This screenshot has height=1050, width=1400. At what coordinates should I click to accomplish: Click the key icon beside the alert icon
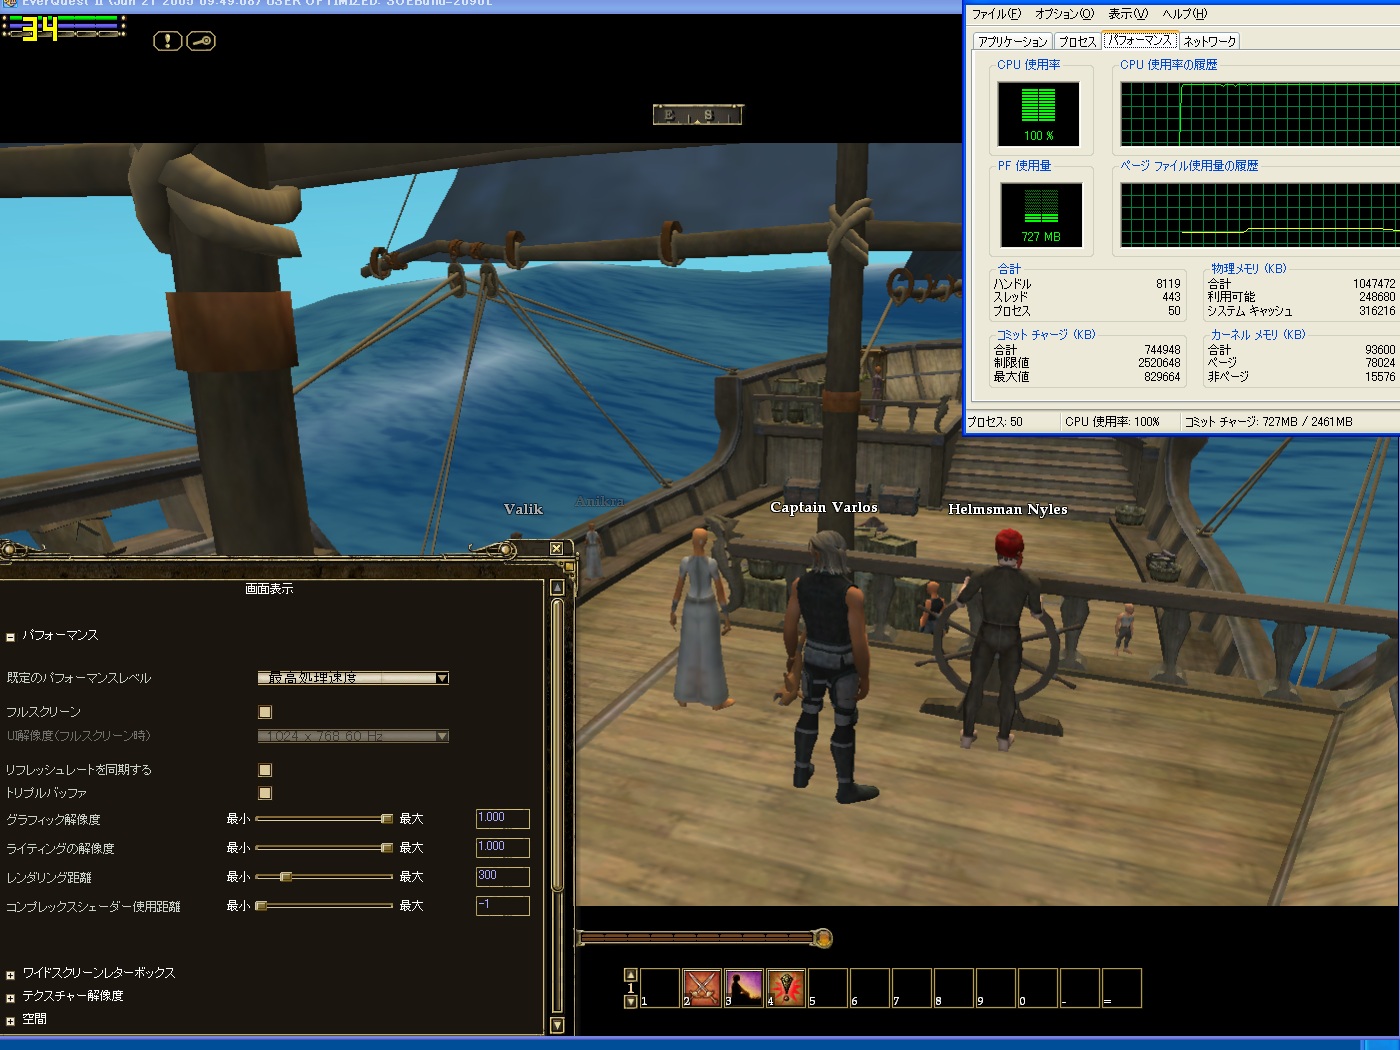click(201, 41)
